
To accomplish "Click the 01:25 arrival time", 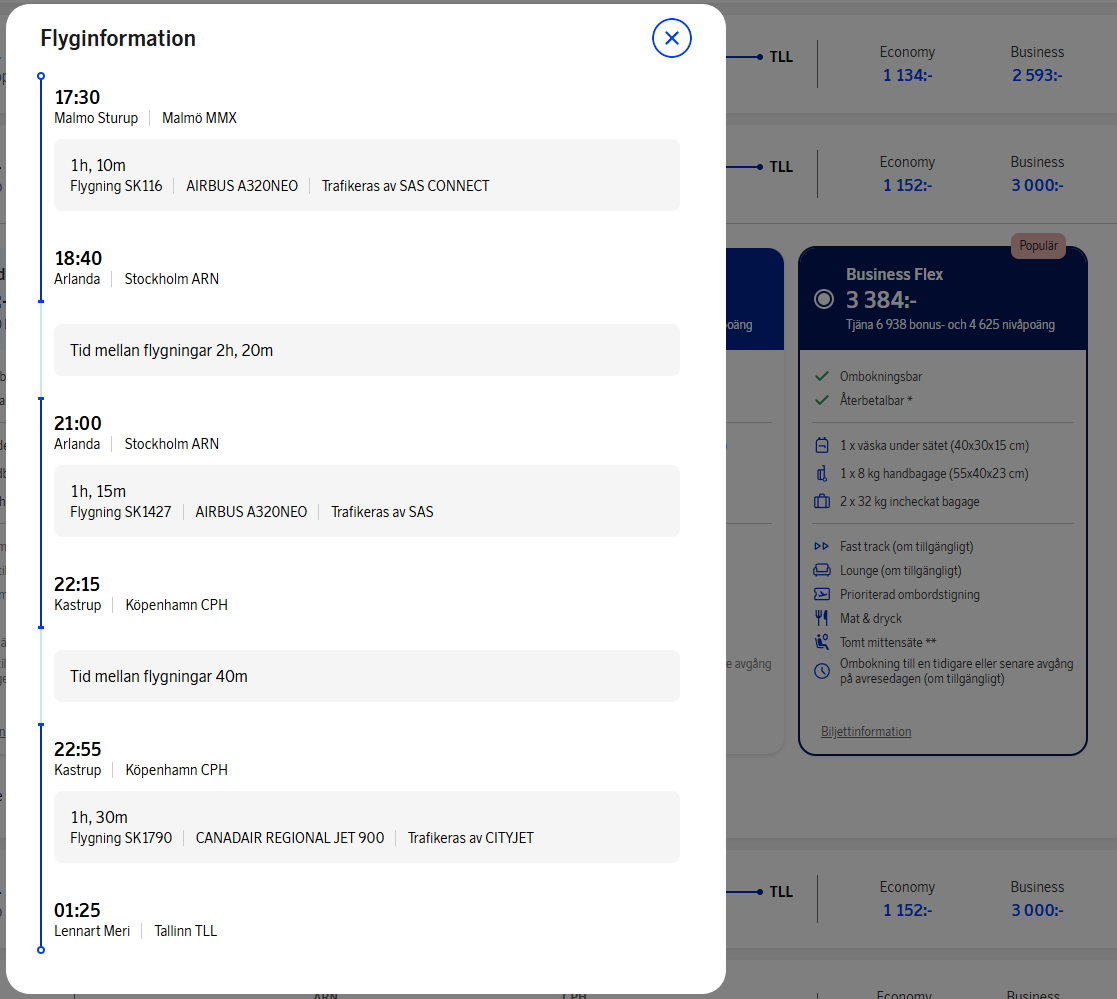I will (77, 911).
